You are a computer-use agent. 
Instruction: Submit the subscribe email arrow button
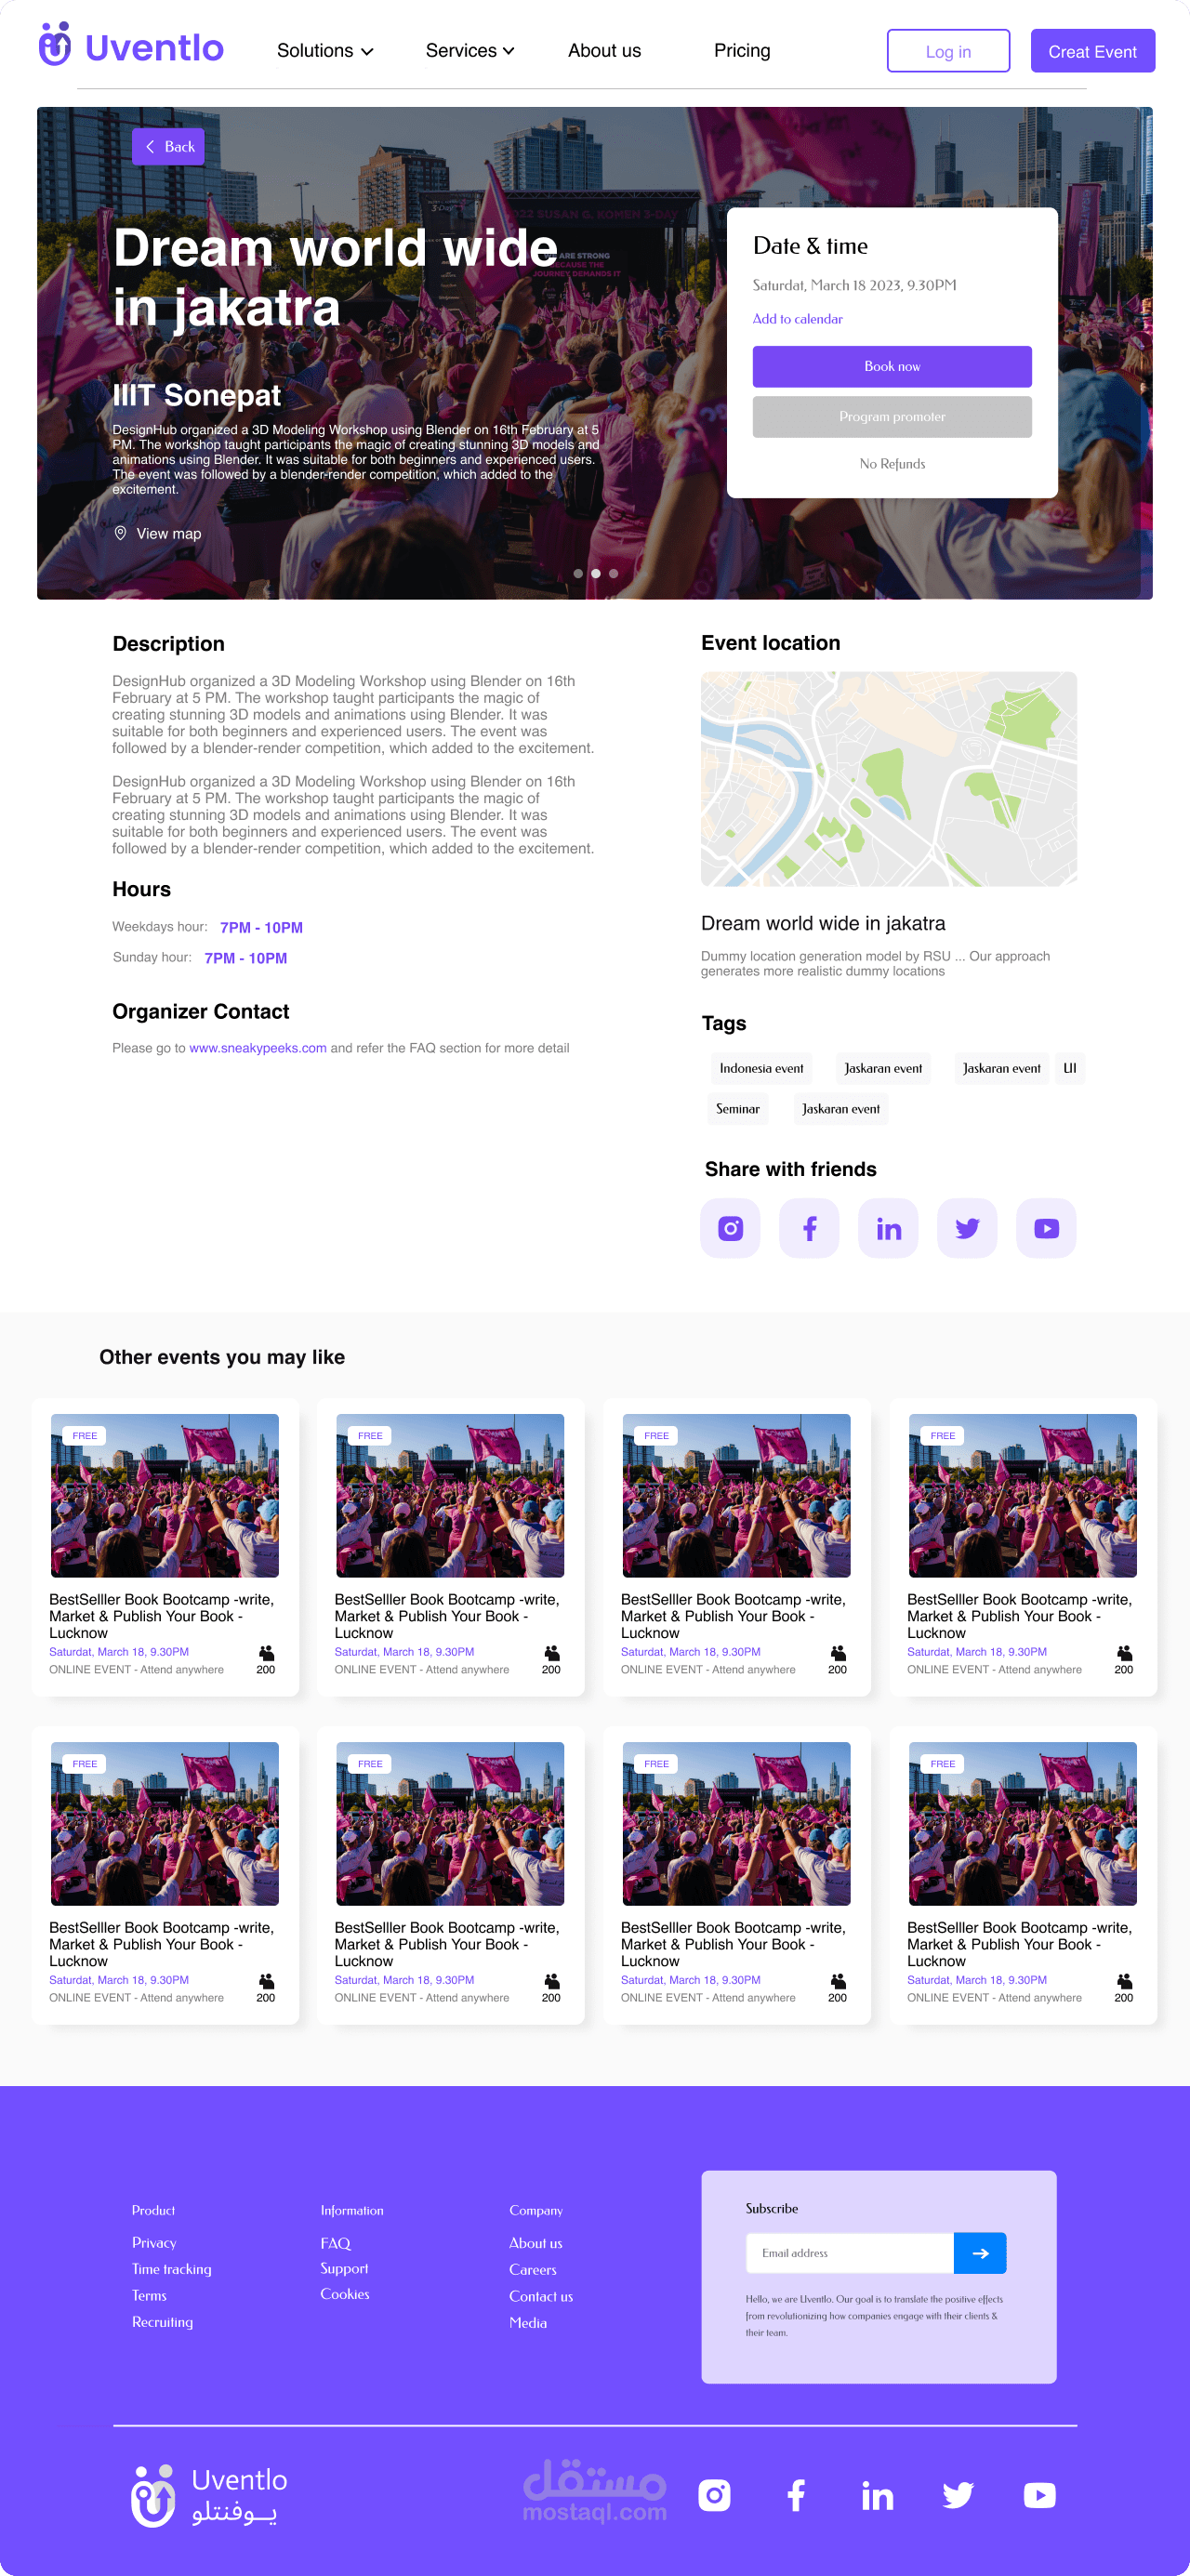(980, 2253)
